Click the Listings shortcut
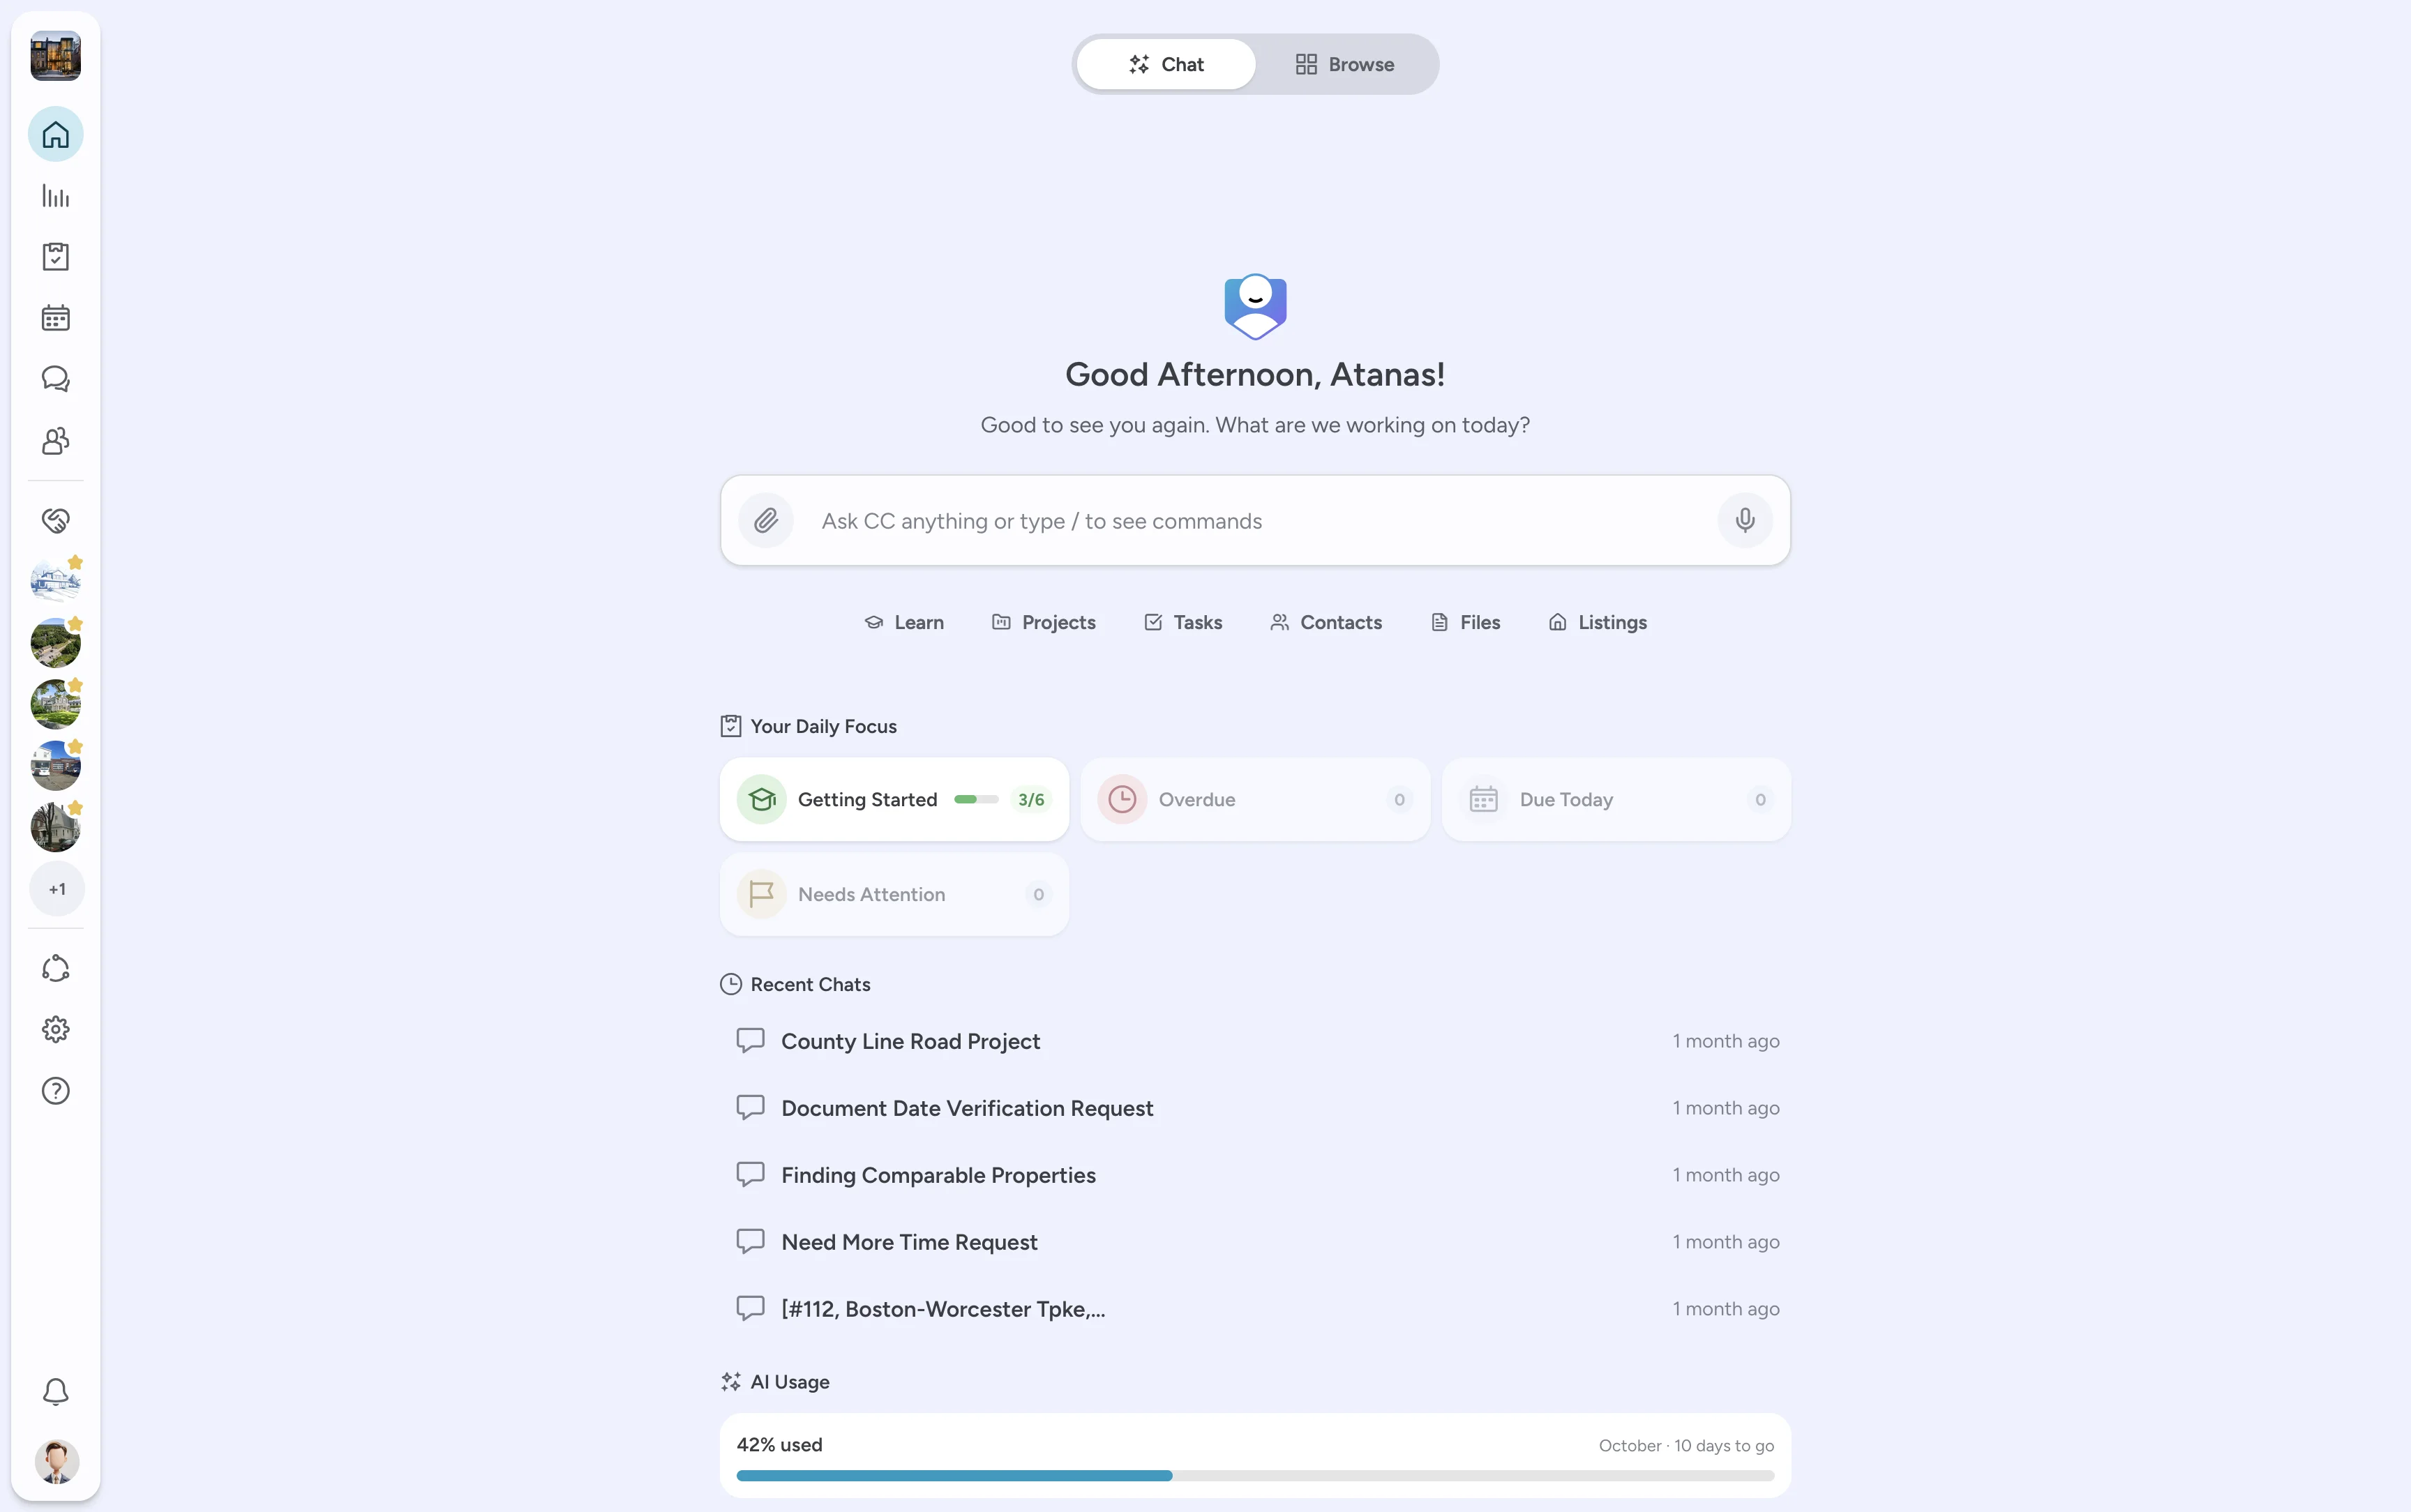Image resolution: width=2411 pixels, height=1512 pixels. point(1597,622)
